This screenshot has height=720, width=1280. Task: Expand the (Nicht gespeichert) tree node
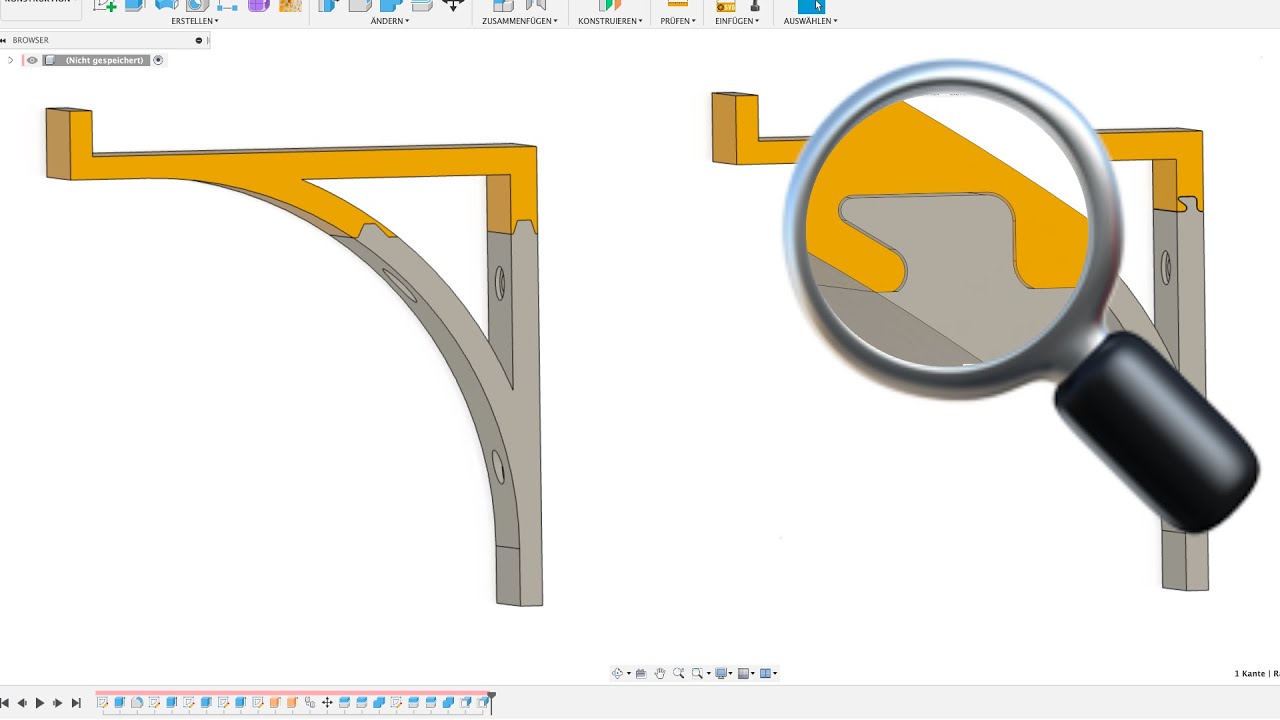point(10,60)
